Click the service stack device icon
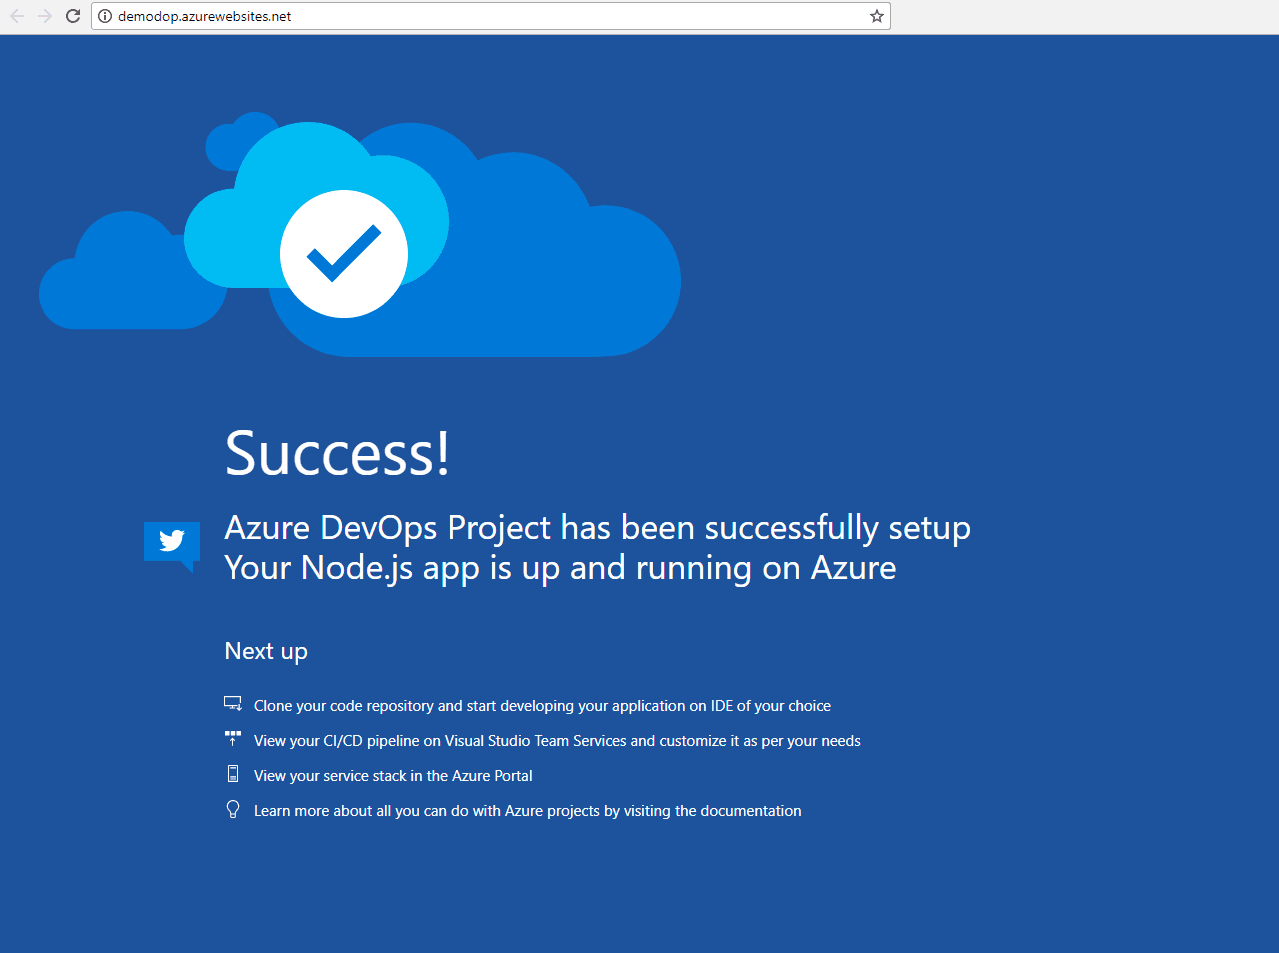Image resolution: width=1279 pixels, height=953 pixels. (x=233, y=774)
